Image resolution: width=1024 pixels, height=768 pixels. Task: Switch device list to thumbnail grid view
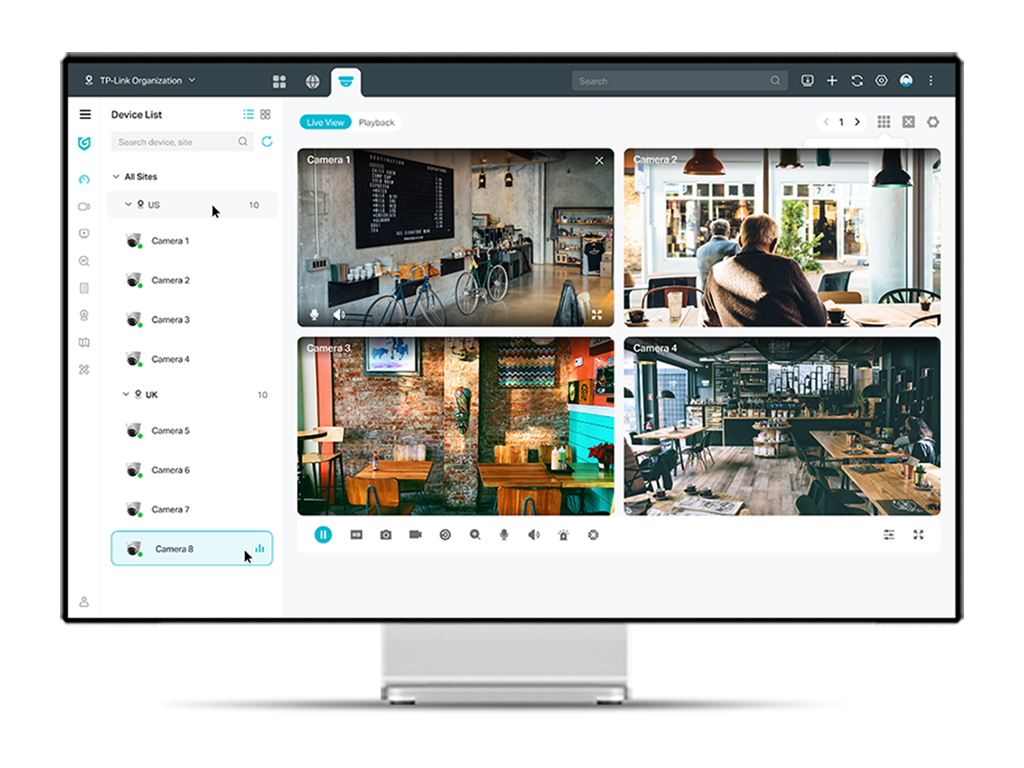coord(265,115)
